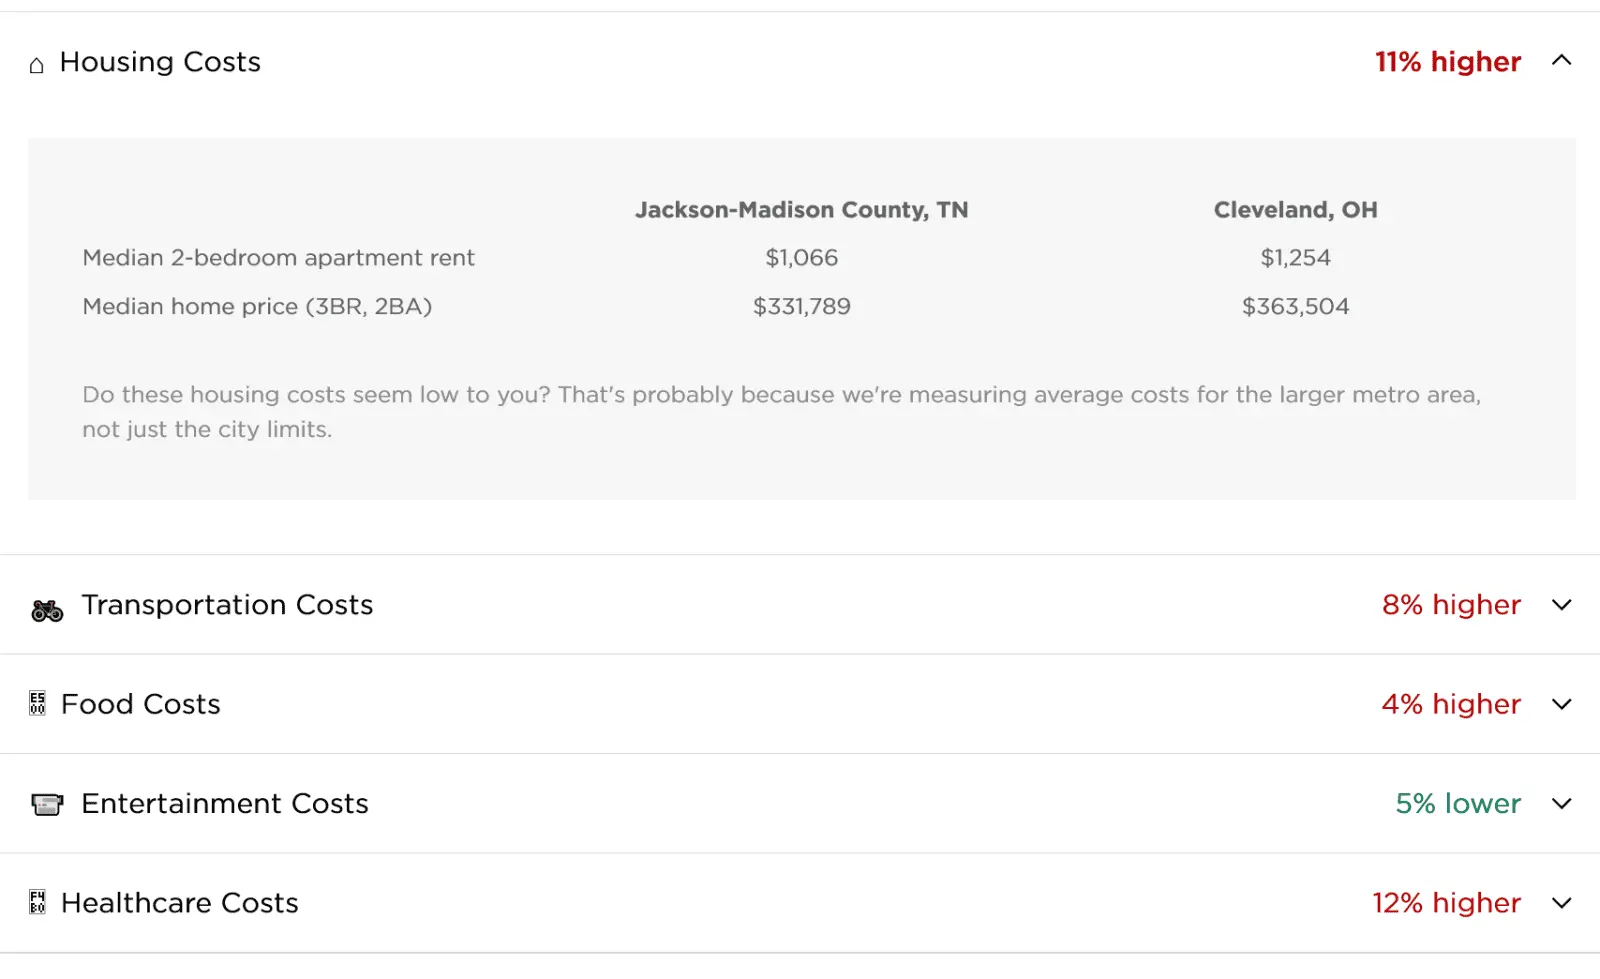1600x979 pixels.
Task: Expand the Healthcare Costs chevron
Action: coord(1561,903)
